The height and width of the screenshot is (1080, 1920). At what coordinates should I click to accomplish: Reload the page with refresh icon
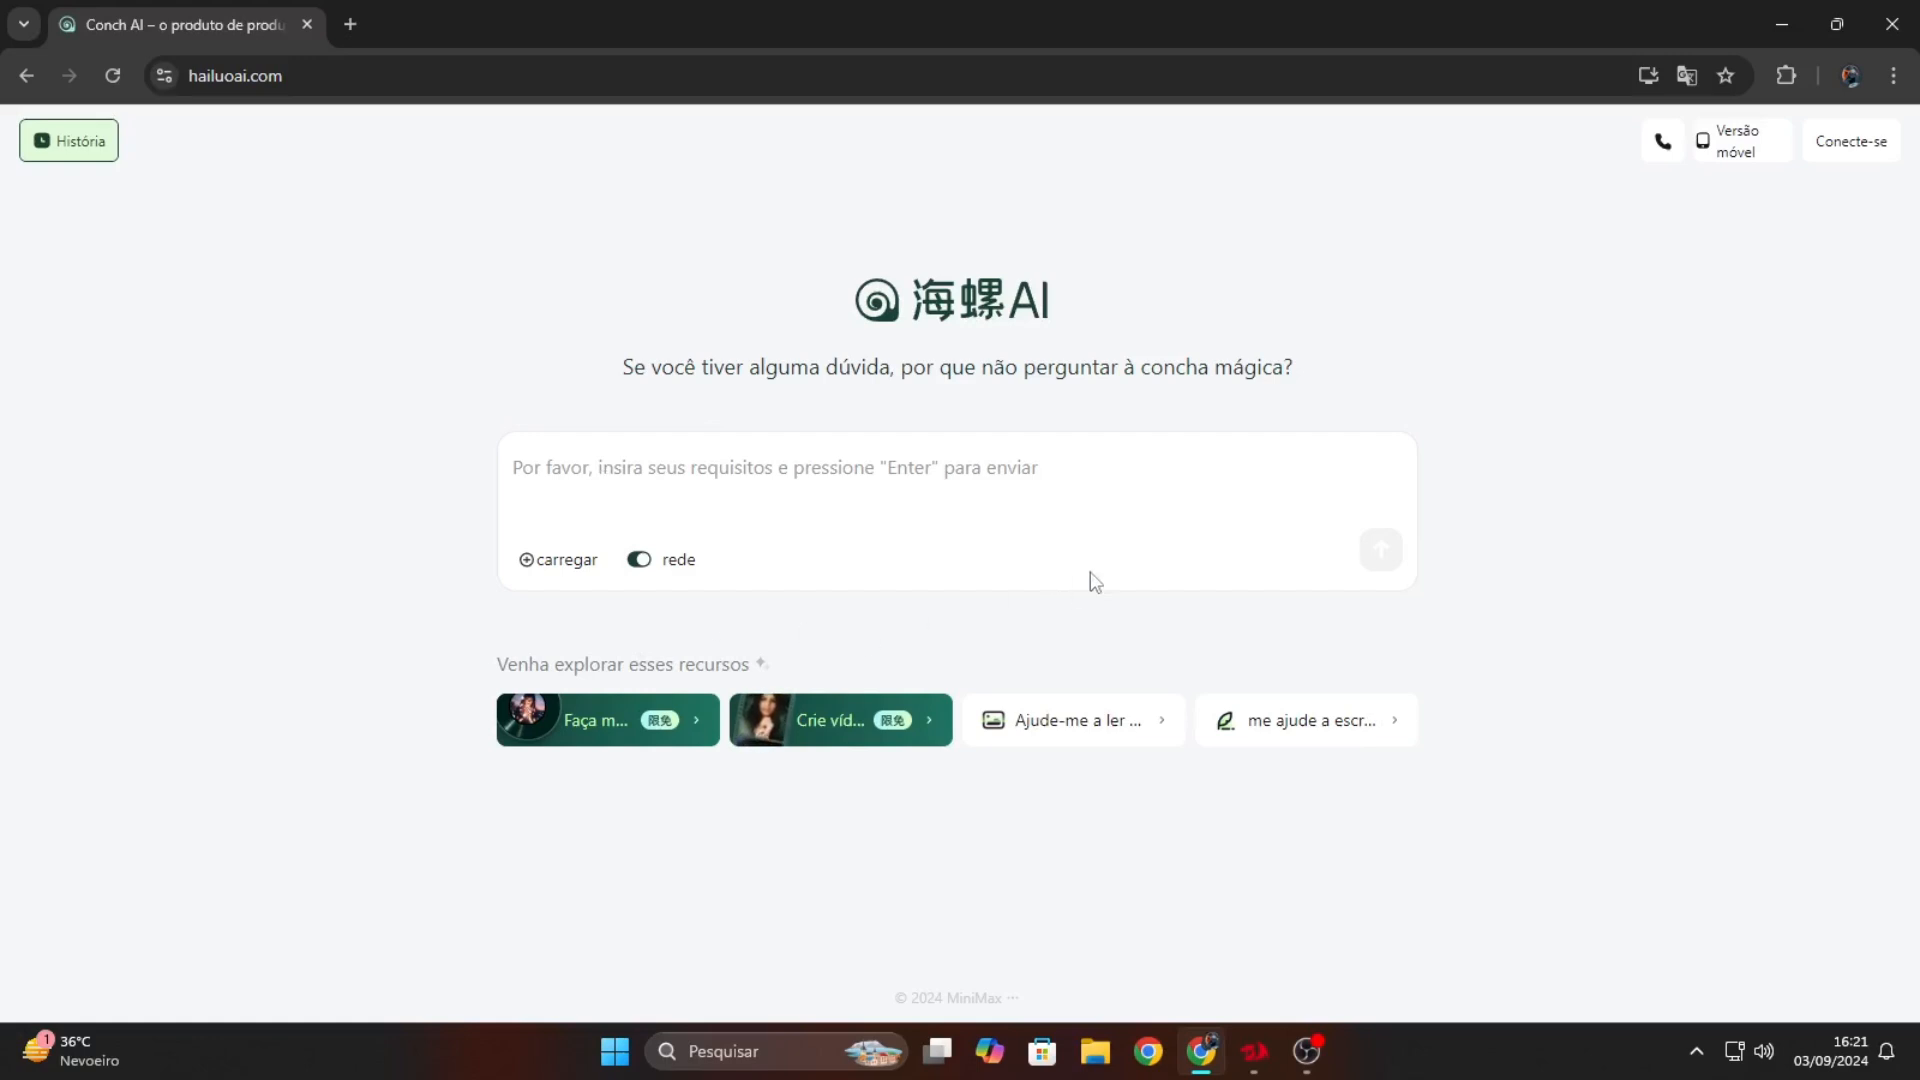[x=113, y=76]
